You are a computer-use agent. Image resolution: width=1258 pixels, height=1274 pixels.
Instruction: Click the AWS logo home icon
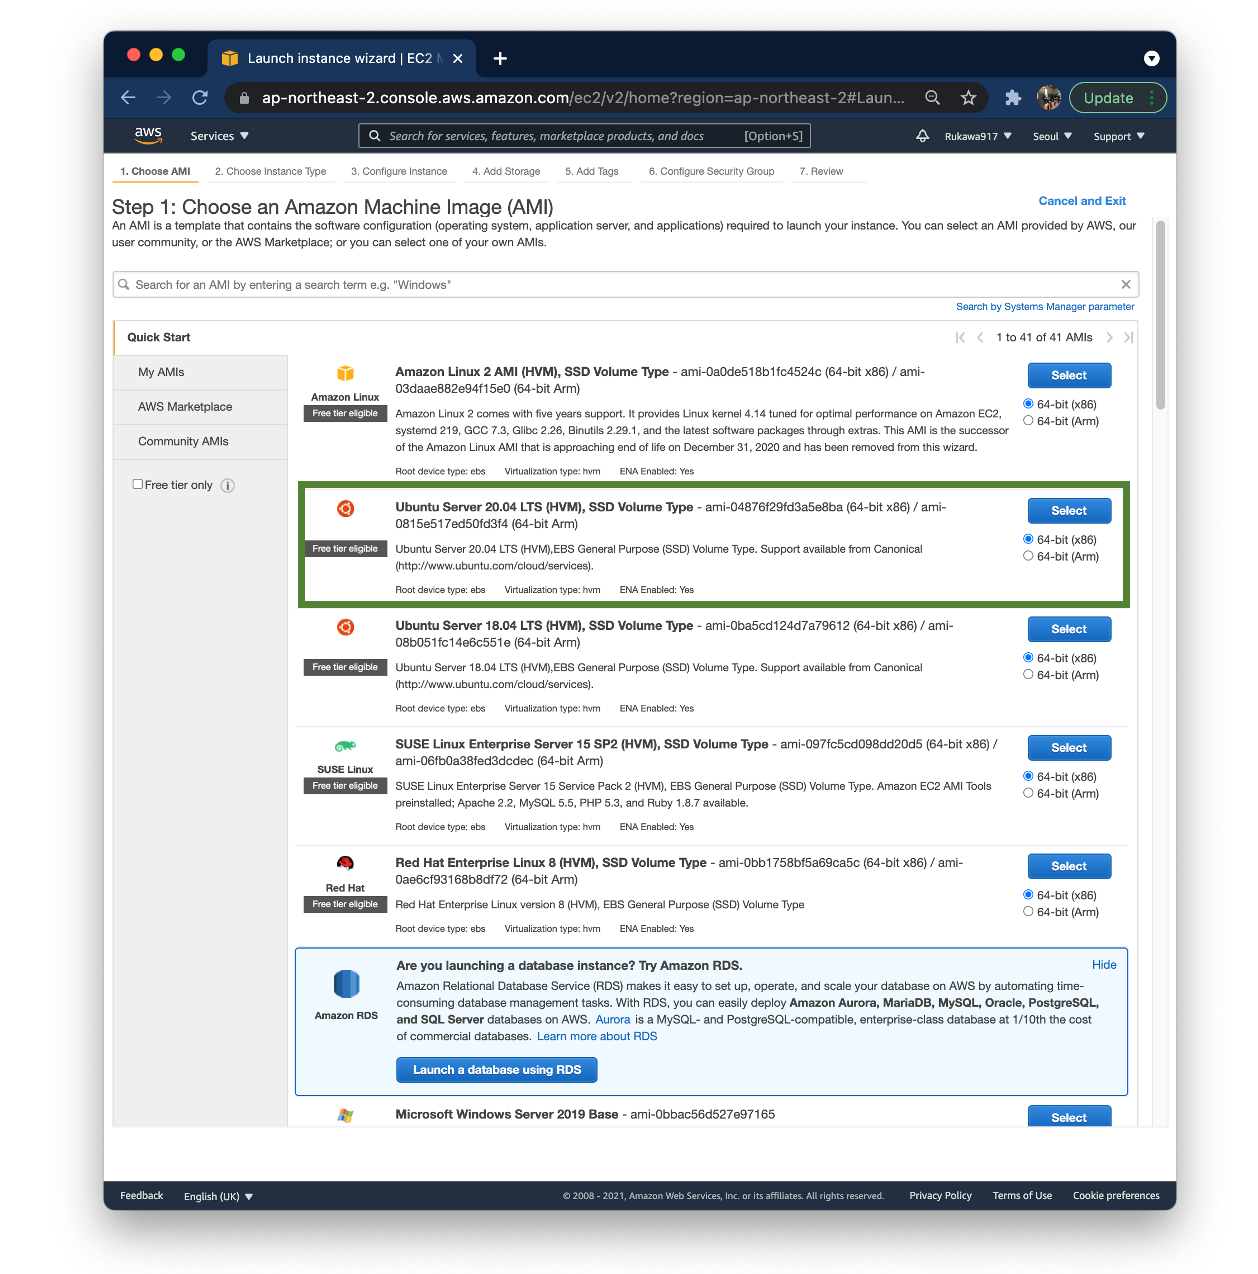[148, 135]
